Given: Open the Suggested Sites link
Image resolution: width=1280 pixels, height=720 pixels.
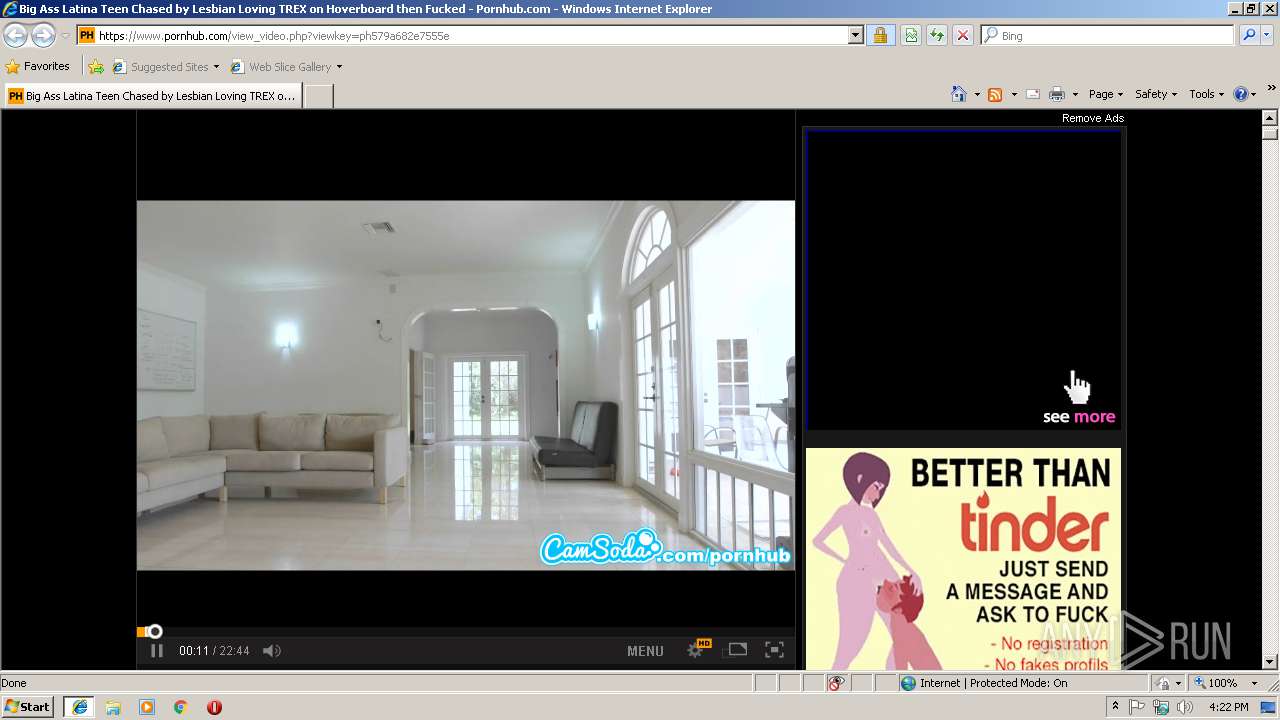Looking at the screenshot, I should pyautogui.click(x=165, y=67).
